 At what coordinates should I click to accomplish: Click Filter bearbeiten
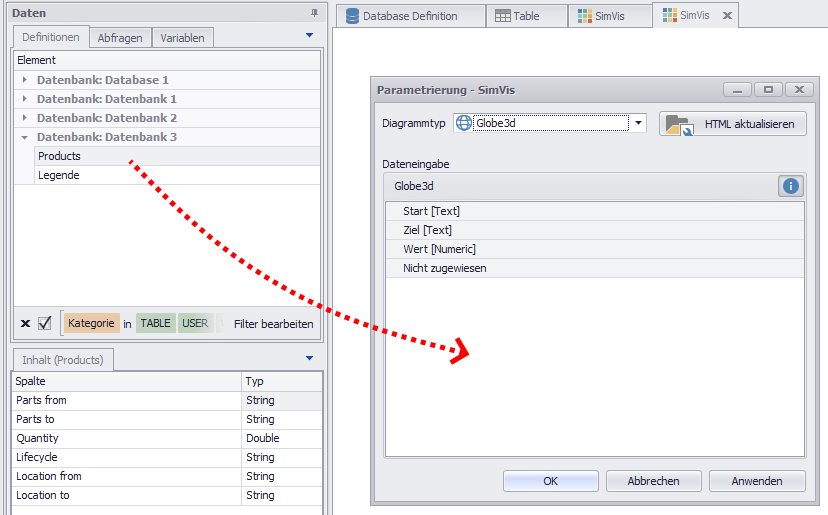click(274, 324)
